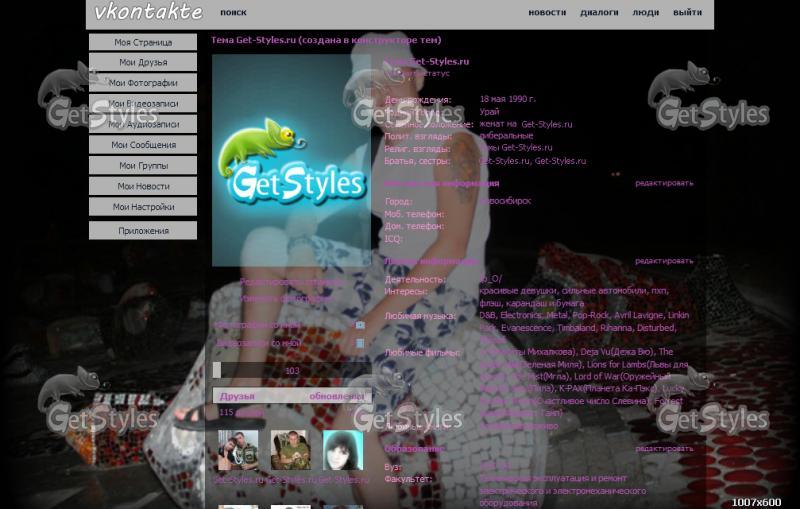Click the videos-with-me icon
Viewport: 800px width, 509px height.
(360, 343)
